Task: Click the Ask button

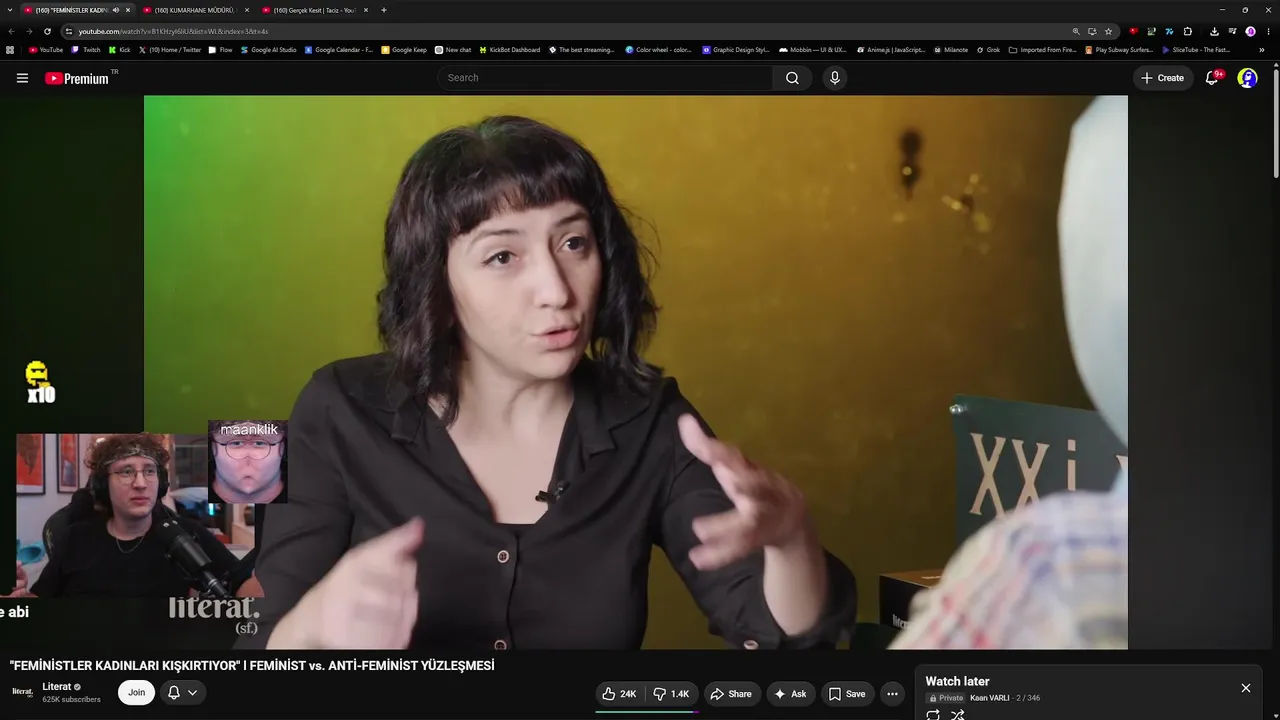Action: (790, 694)
